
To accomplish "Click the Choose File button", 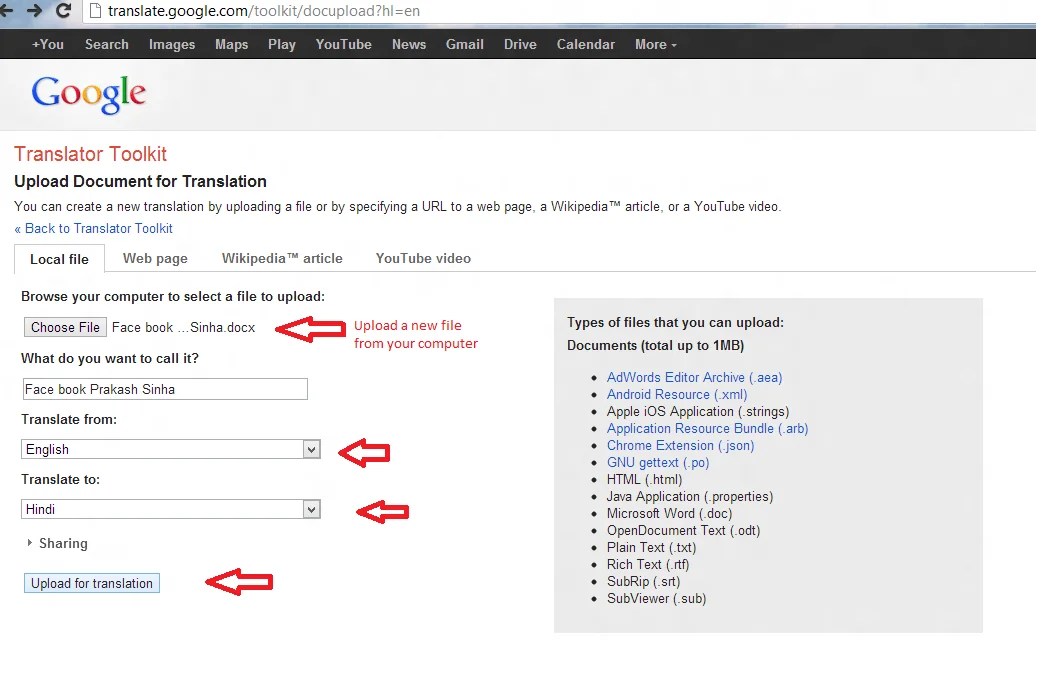I will (64, 327).
